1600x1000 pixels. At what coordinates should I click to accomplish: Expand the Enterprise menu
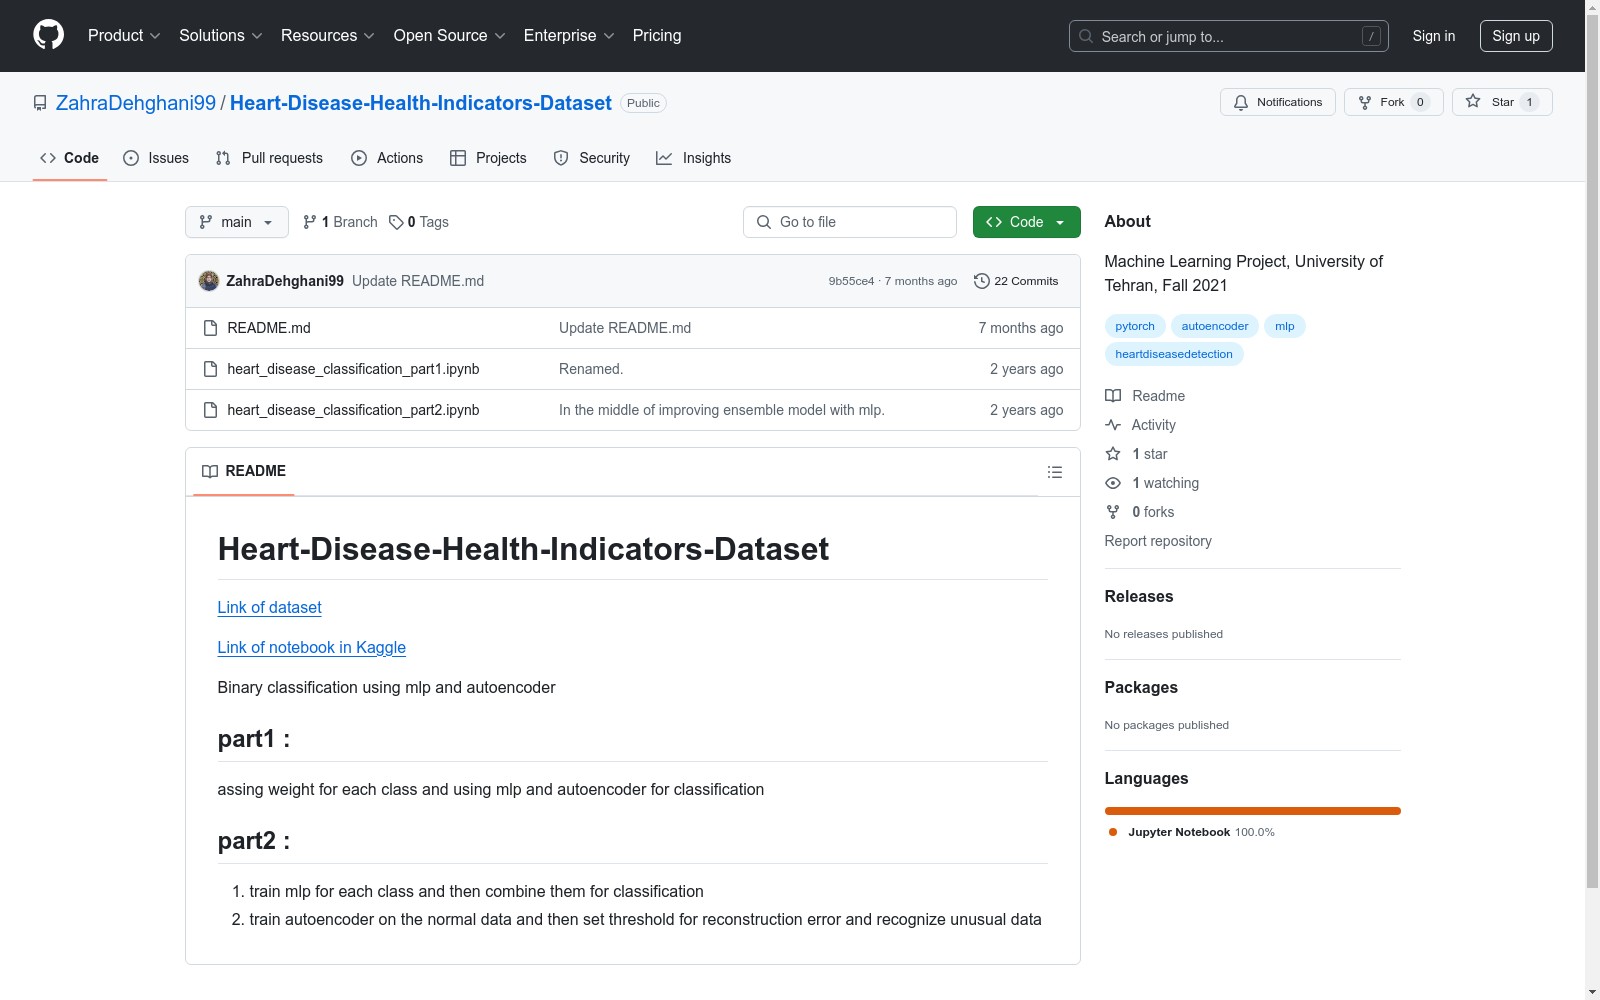click(x=569, y=35)
